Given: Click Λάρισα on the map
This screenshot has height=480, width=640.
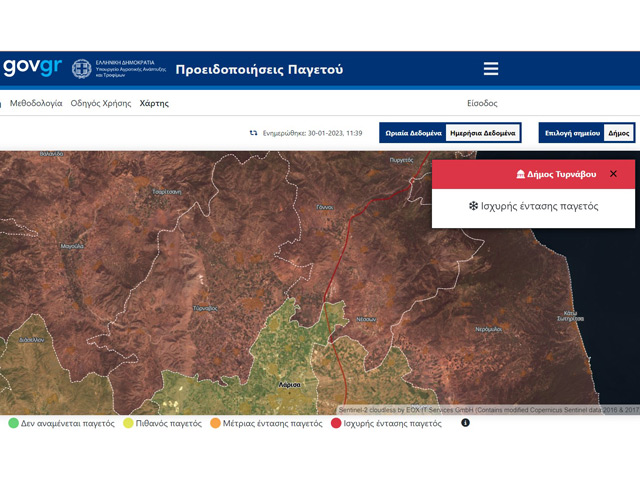Looking at the screenshot, I should pyautogui.click(x=289, y=384).
